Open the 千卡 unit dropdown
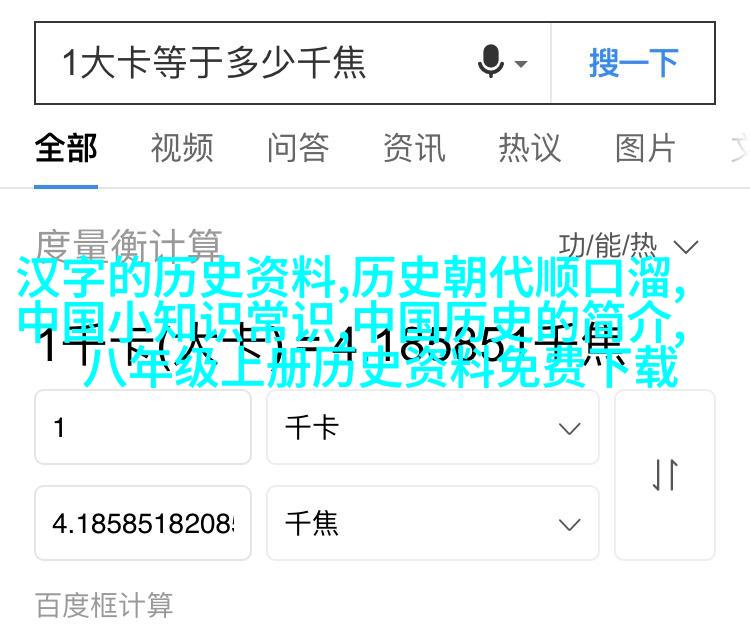750x633 pixels. point(432,427)
